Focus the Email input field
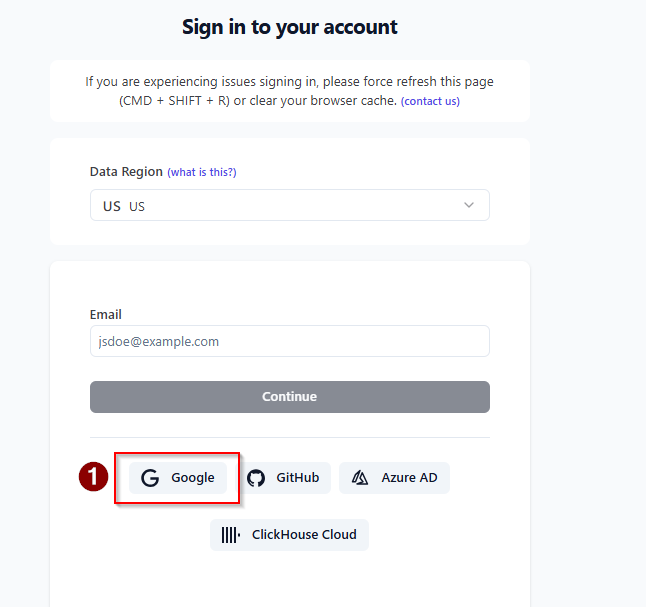This screenshot has height=607, width=646. click(x=290, y=341)
